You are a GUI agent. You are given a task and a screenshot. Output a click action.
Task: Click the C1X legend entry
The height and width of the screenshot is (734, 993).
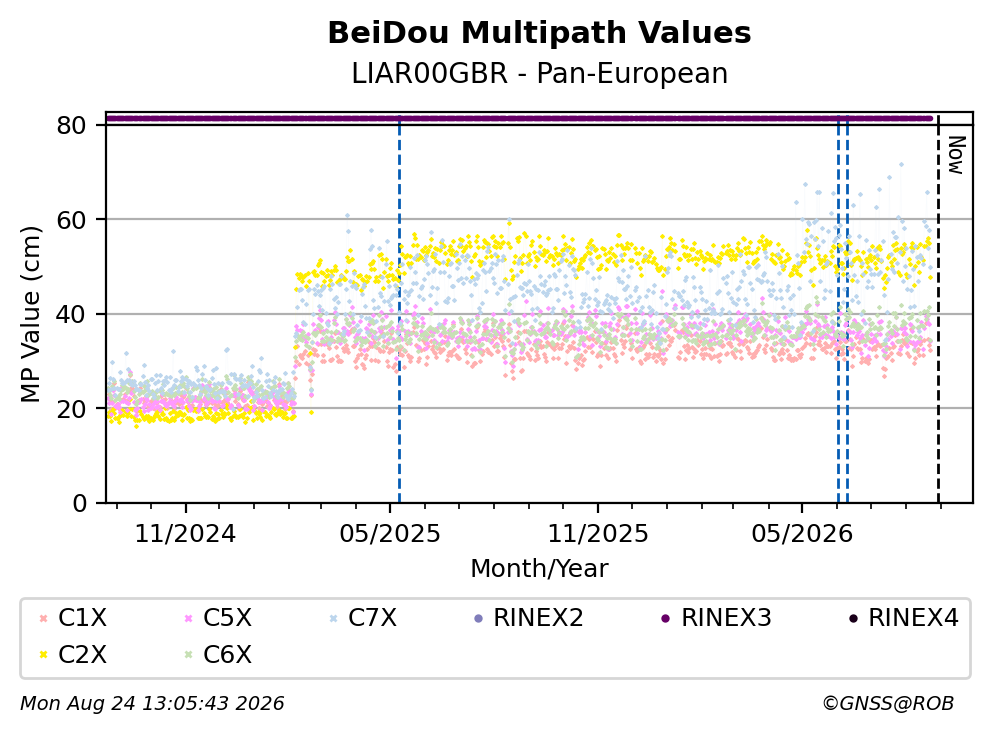coord(73,617)
